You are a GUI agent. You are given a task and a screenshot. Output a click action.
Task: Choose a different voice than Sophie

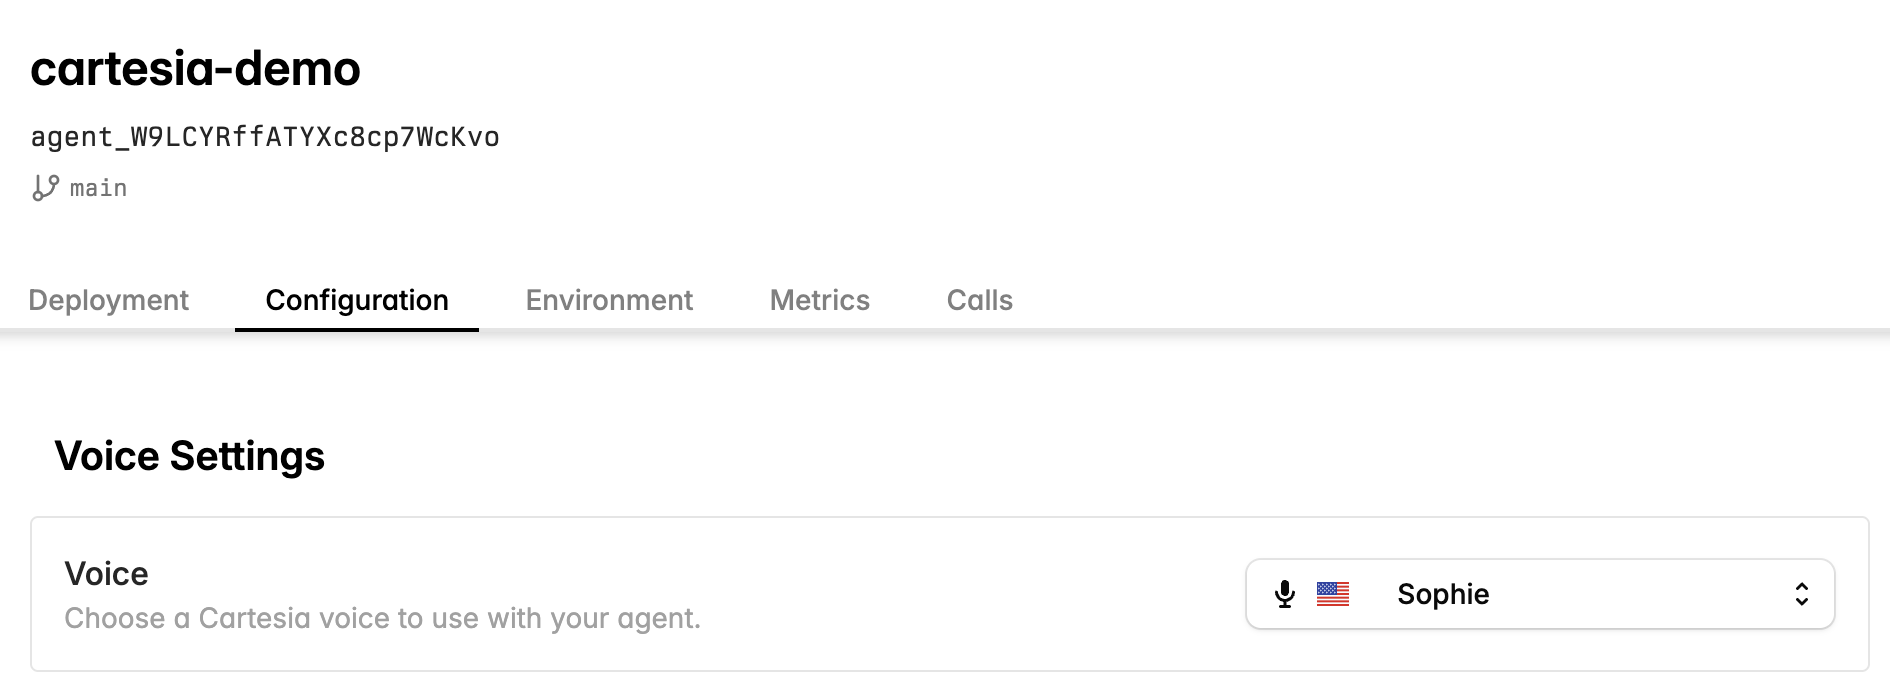(x=1540, y=594)
